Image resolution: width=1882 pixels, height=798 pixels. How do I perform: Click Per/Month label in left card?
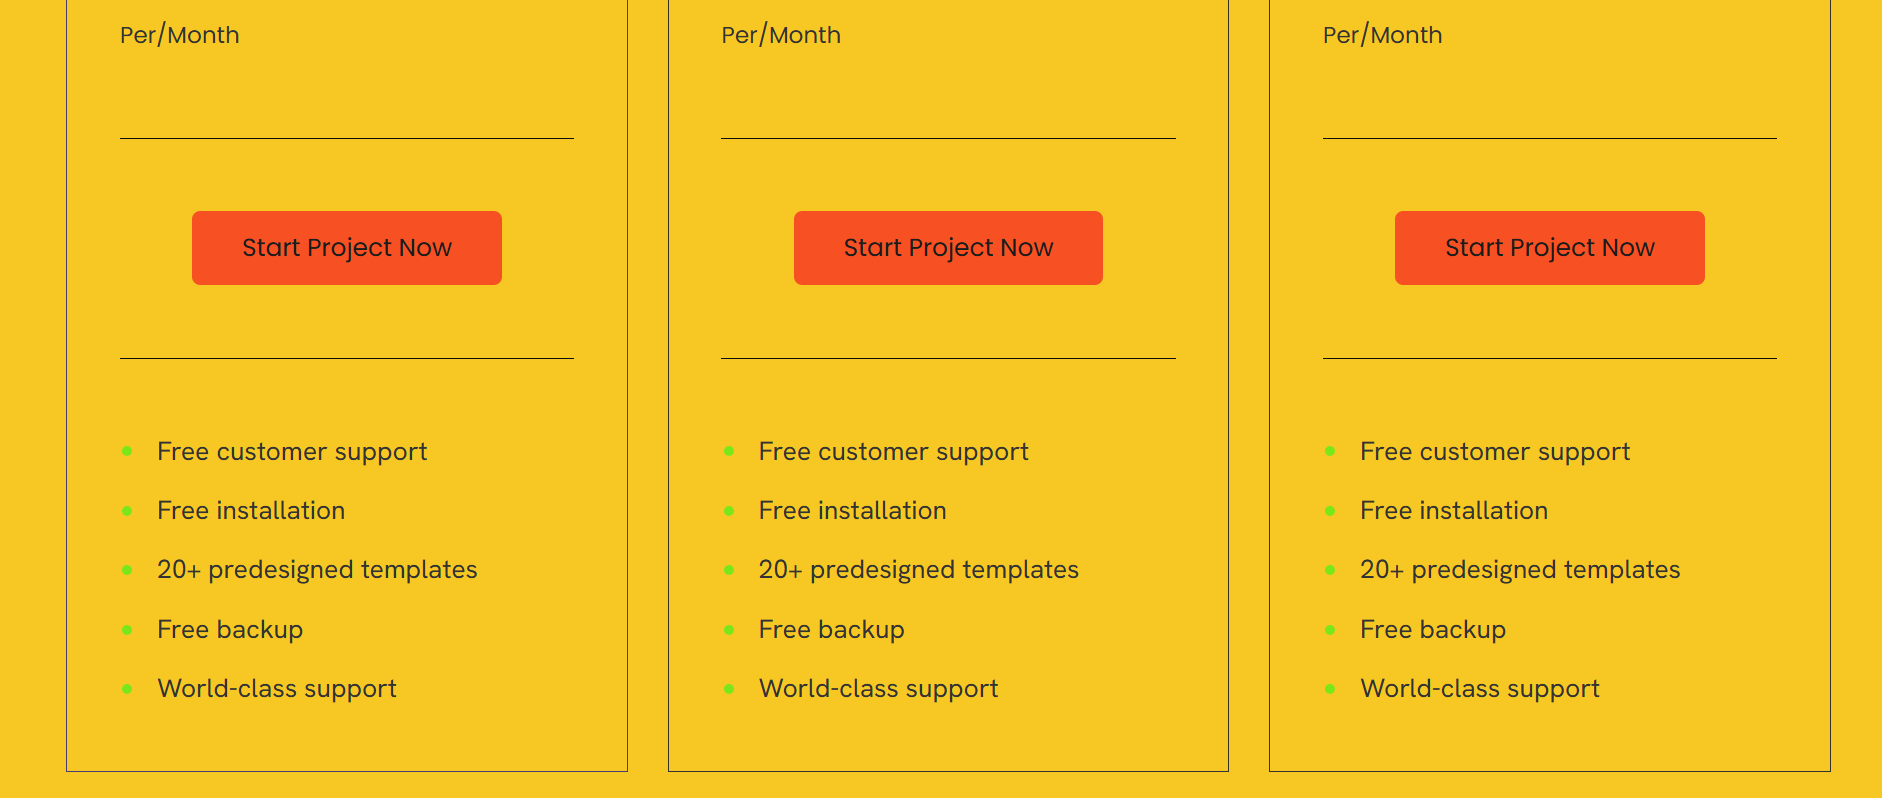180,35
